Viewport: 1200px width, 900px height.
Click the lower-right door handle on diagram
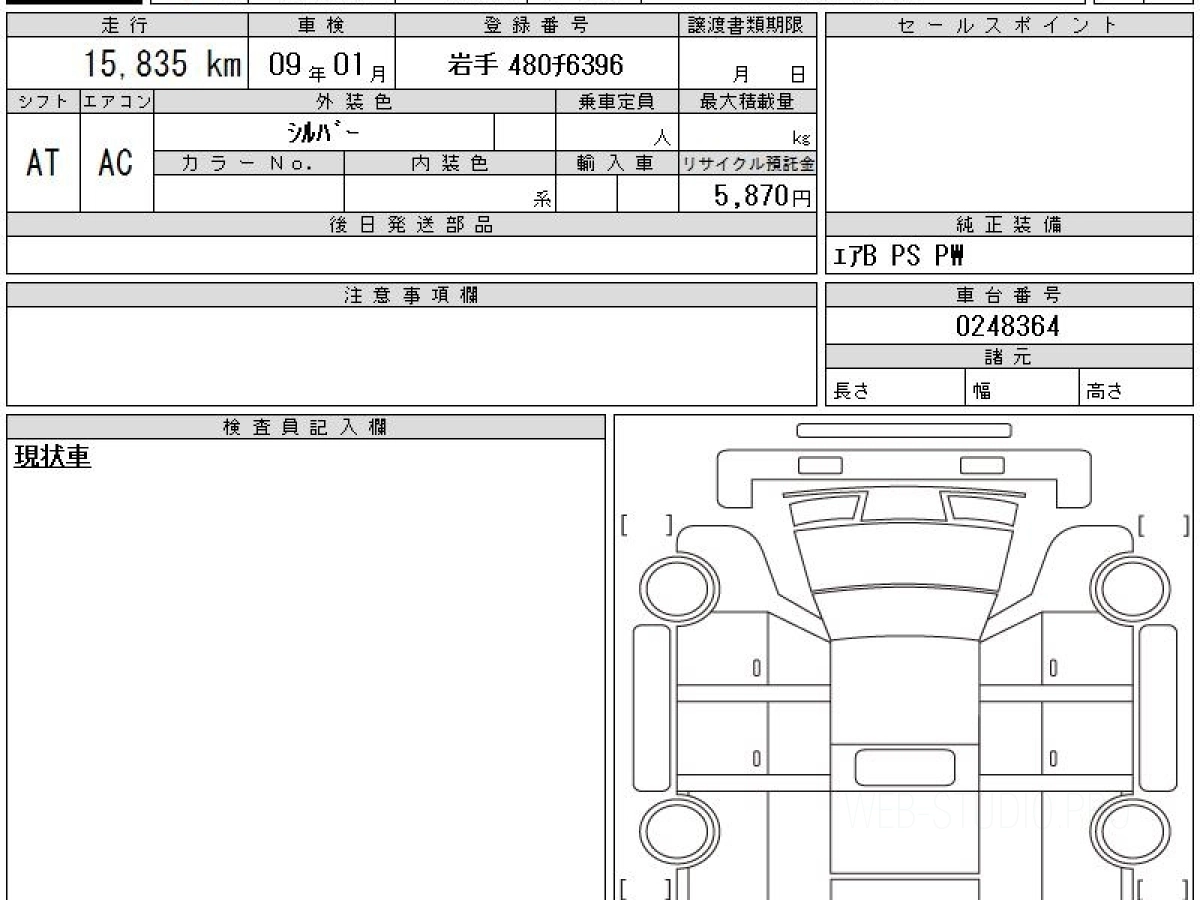1053,759
